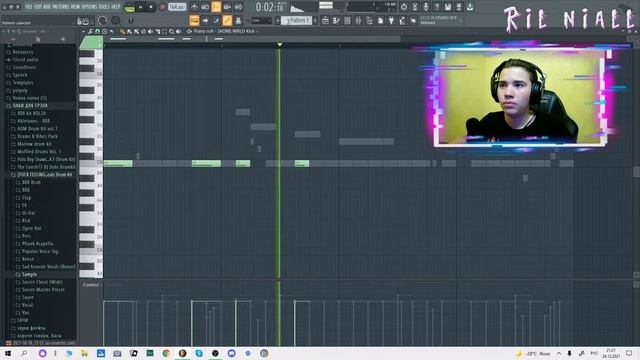Open the Control lane dropdown
640x360 pixels.
point(92,285)
